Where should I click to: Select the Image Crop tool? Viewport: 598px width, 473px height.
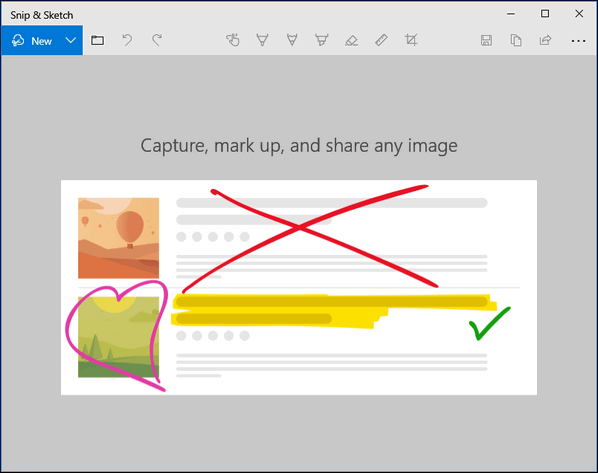pyautogui.click(x=411, y=40)
